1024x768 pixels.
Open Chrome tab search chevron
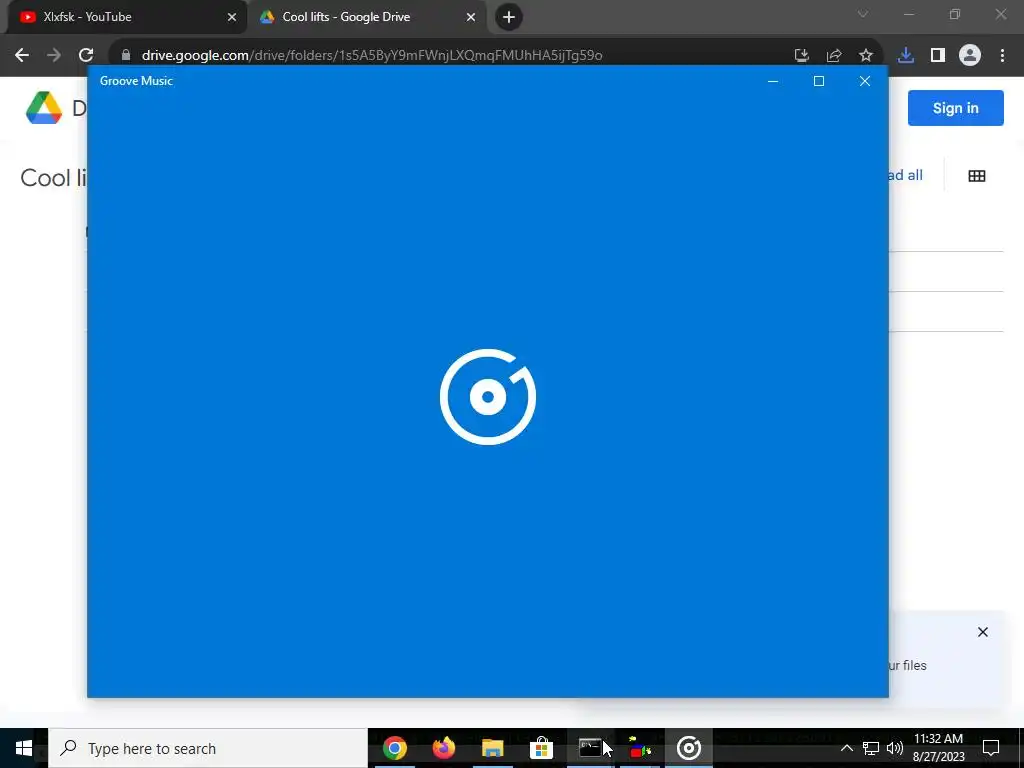[863, 14]
